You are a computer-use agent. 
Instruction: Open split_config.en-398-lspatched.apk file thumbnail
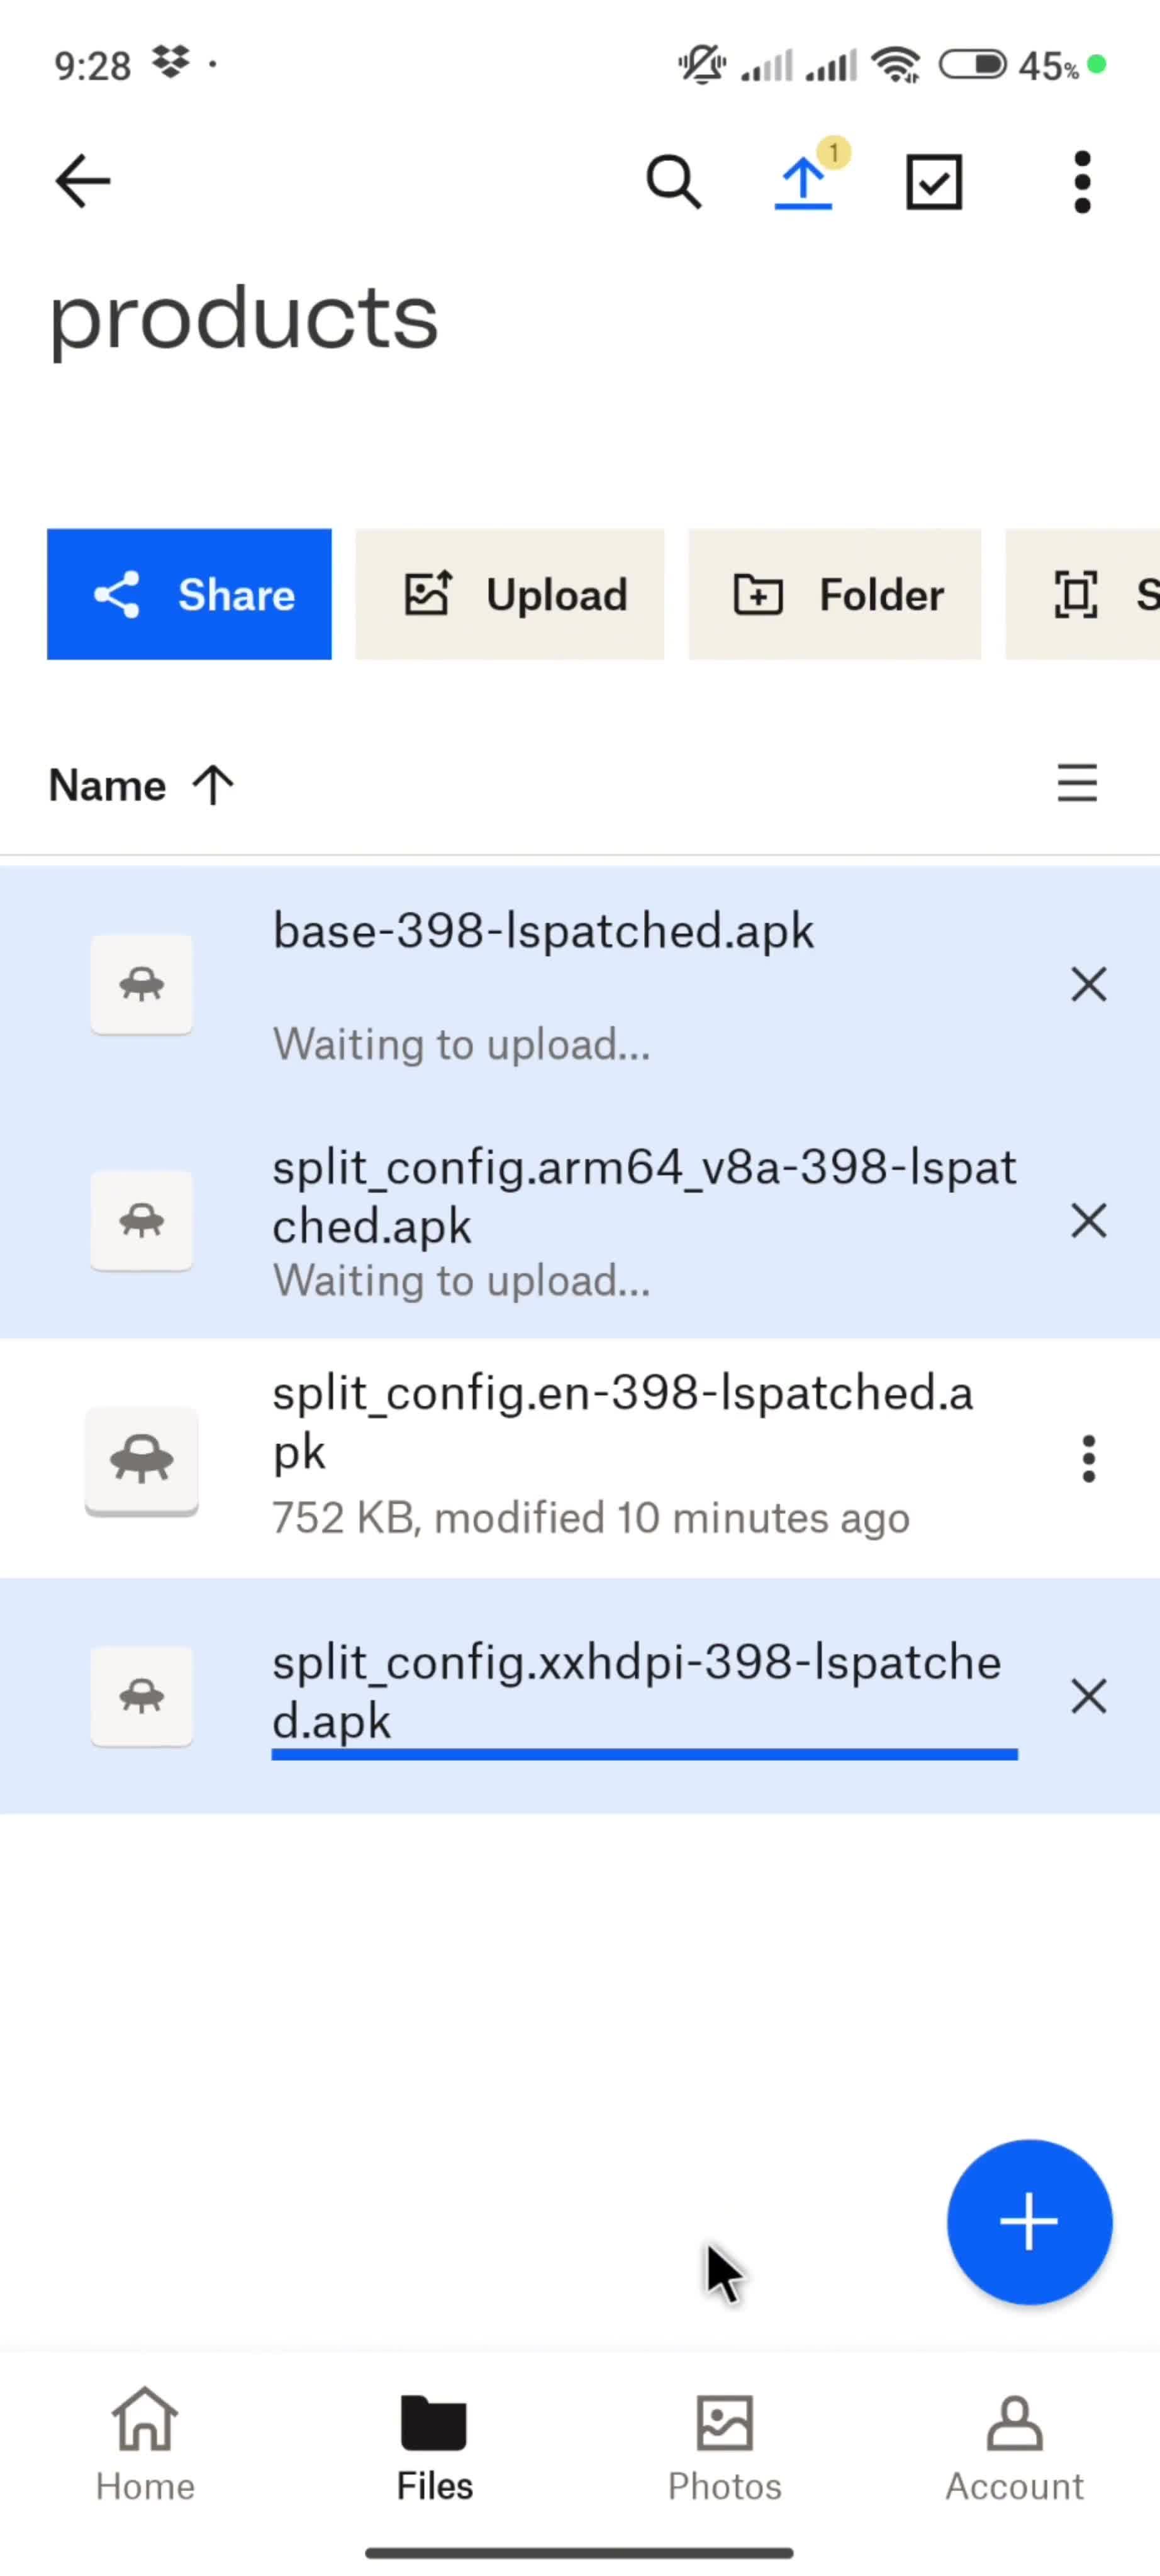tap(141, 1459)
